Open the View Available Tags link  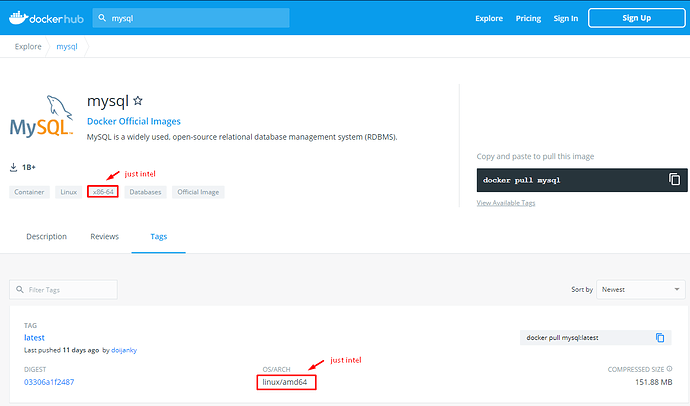pos(506,203)
